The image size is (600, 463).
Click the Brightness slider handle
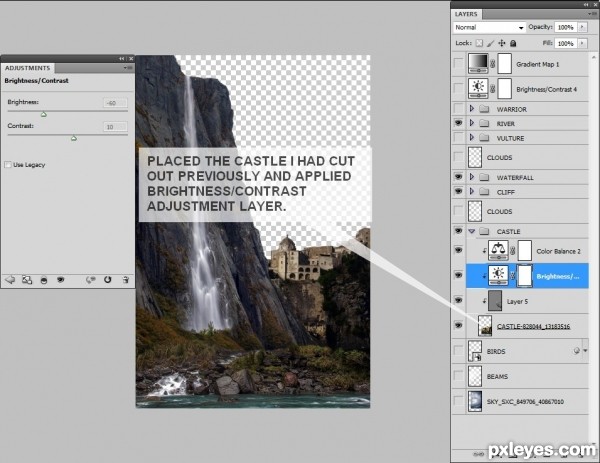pyautogui.click(x=44, y=114)
